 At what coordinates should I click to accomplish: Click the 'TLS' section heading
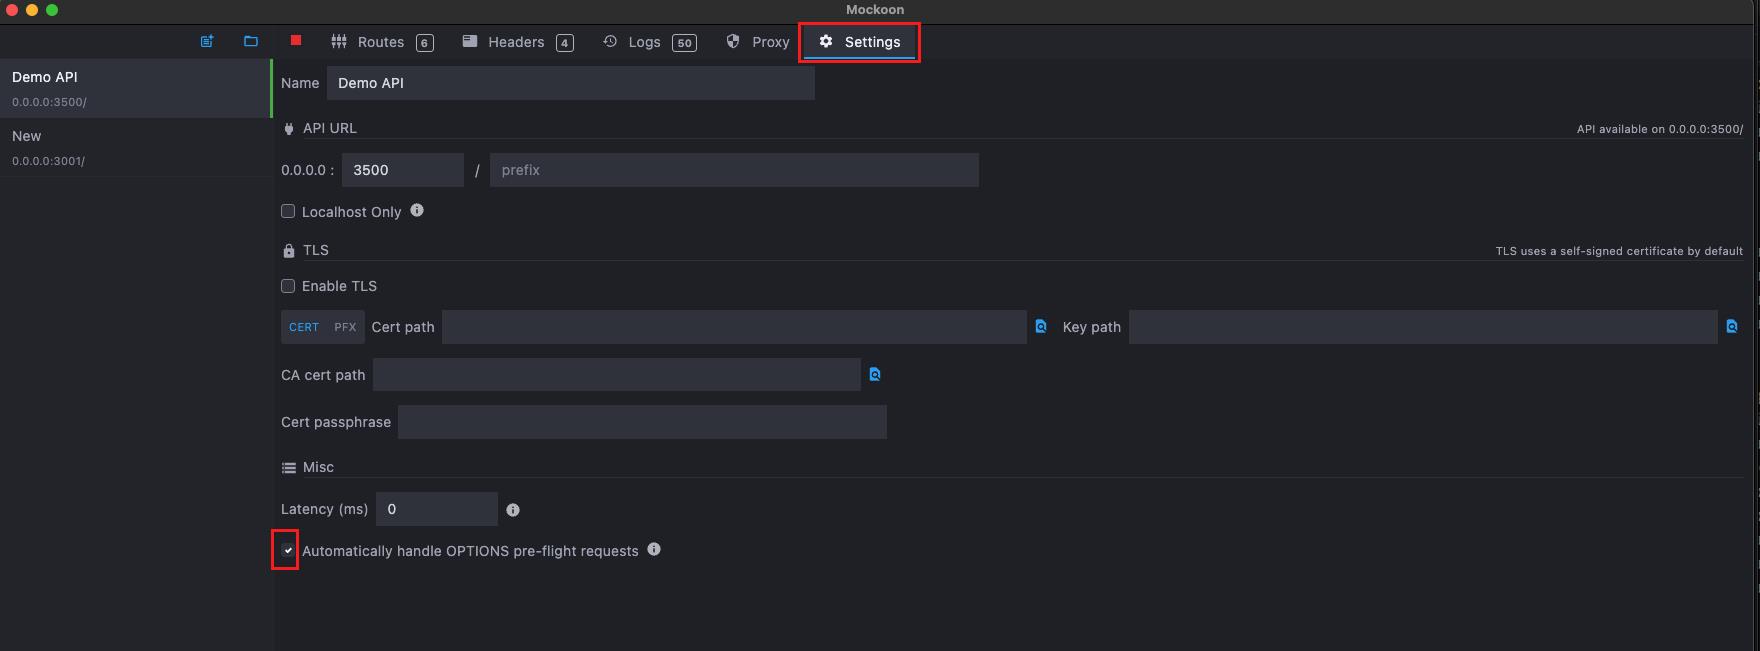[x=316, y=250]
